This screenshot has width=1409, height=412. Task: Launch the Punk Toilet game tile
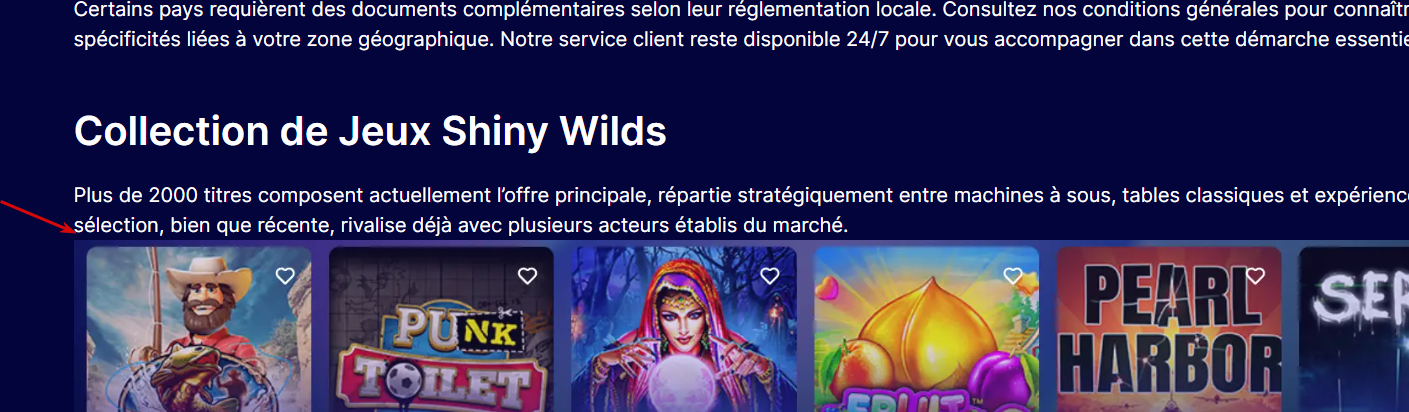[441, 329]
